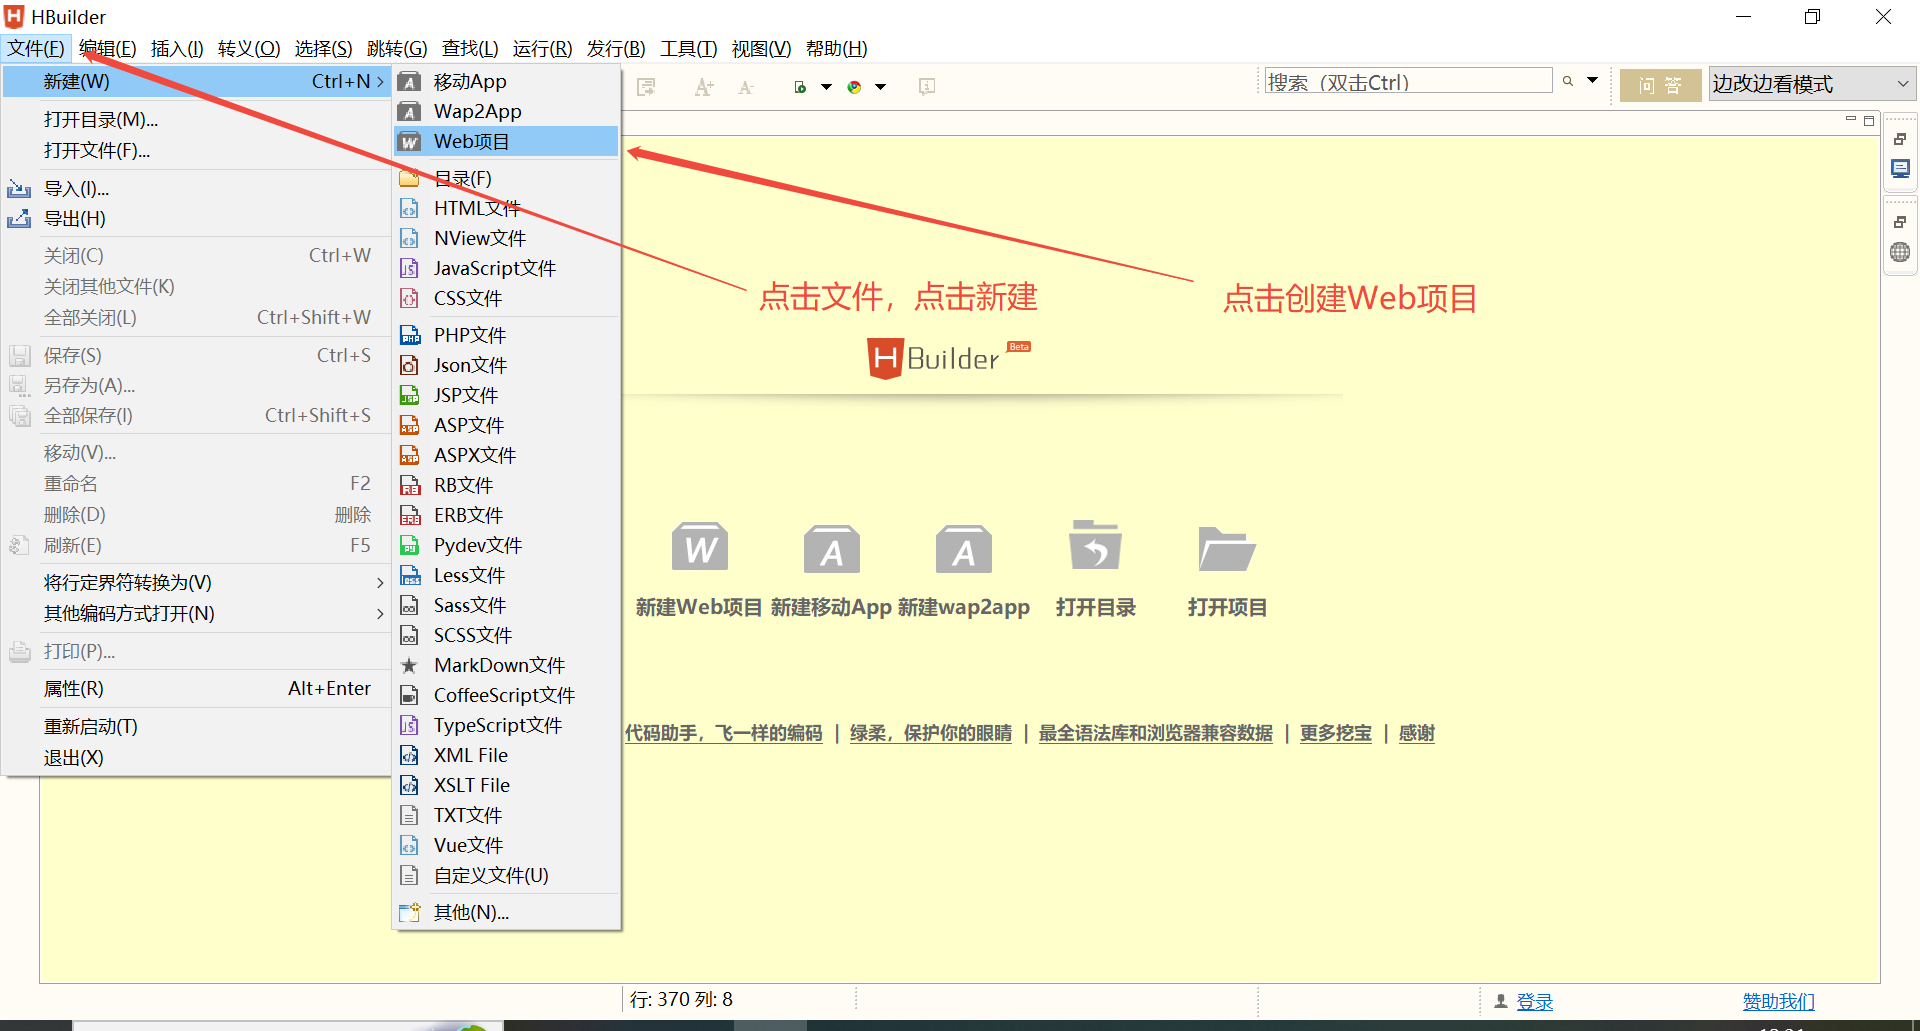Screen dimensions: 1920x1031
Task: Maximize the editor pane via its maximize icon
Action: (x=1869, y=120)
